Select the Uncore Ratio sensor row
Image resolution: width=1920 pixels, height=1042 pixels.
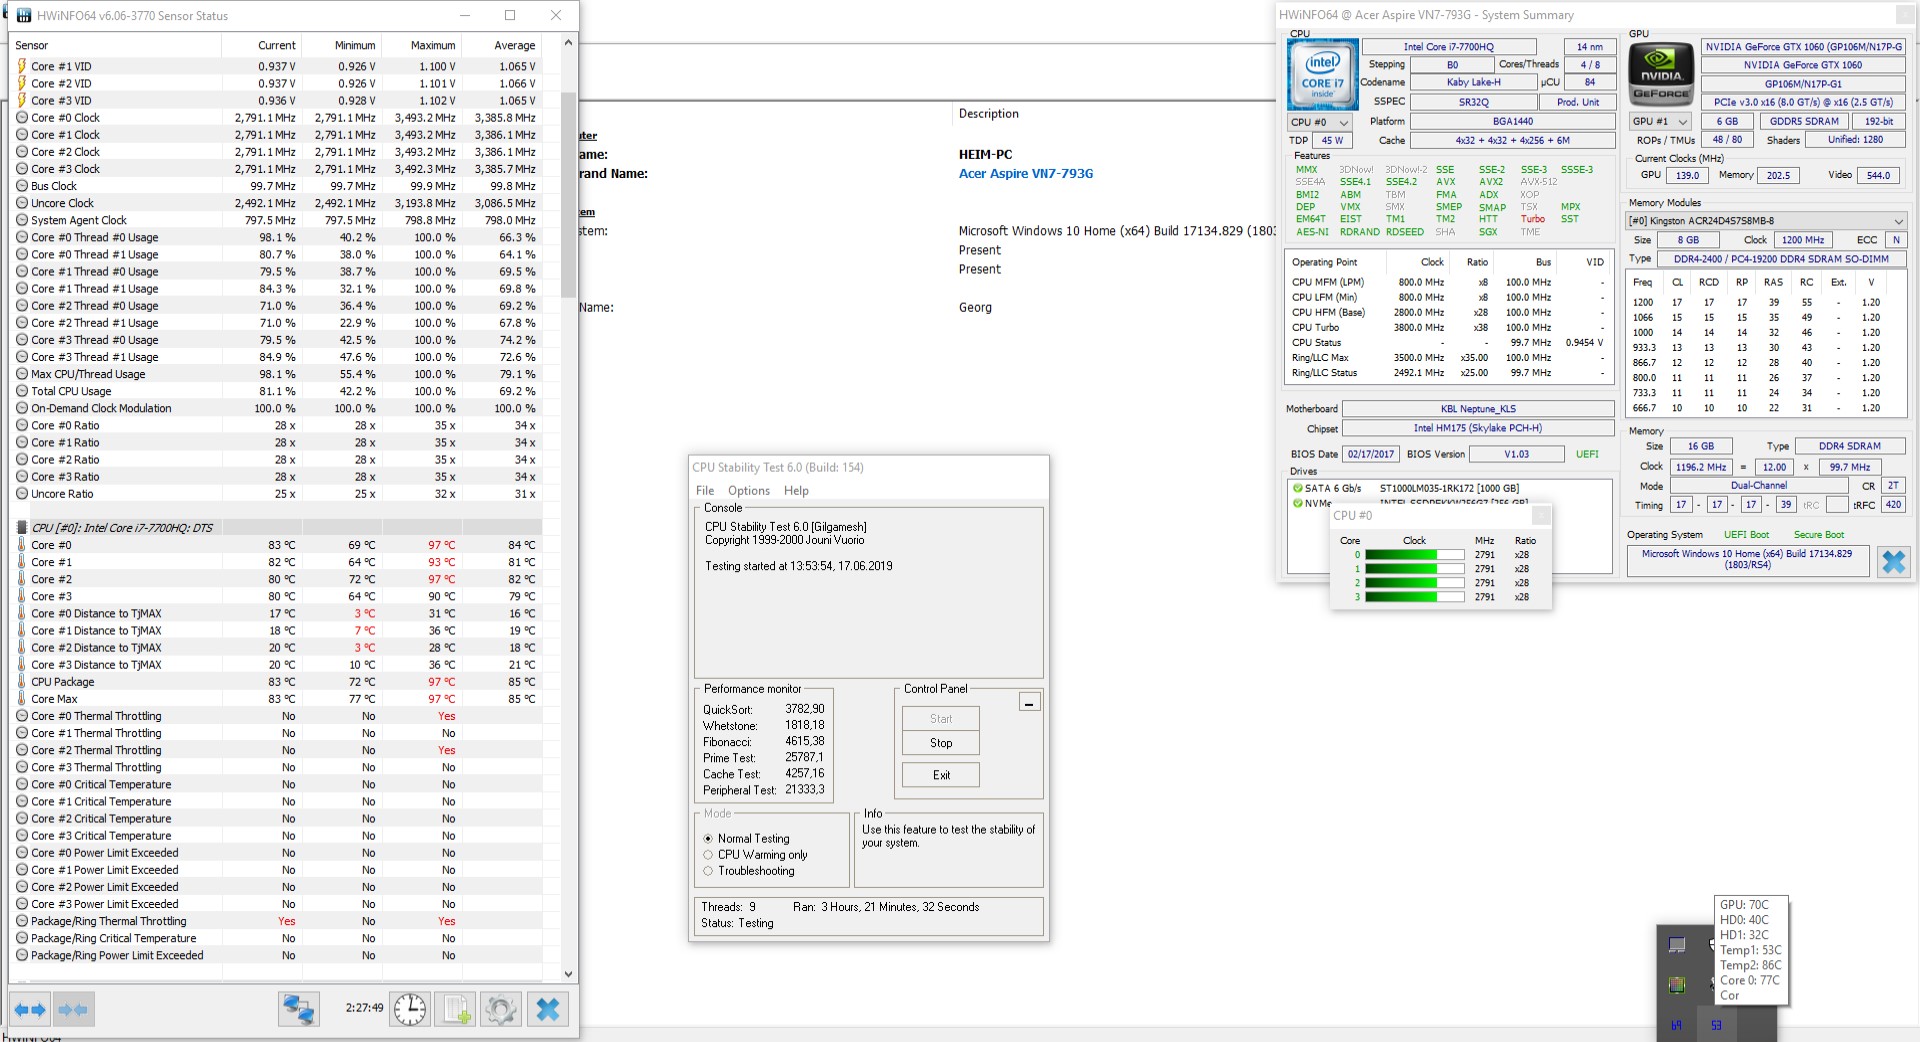point(278,494)
